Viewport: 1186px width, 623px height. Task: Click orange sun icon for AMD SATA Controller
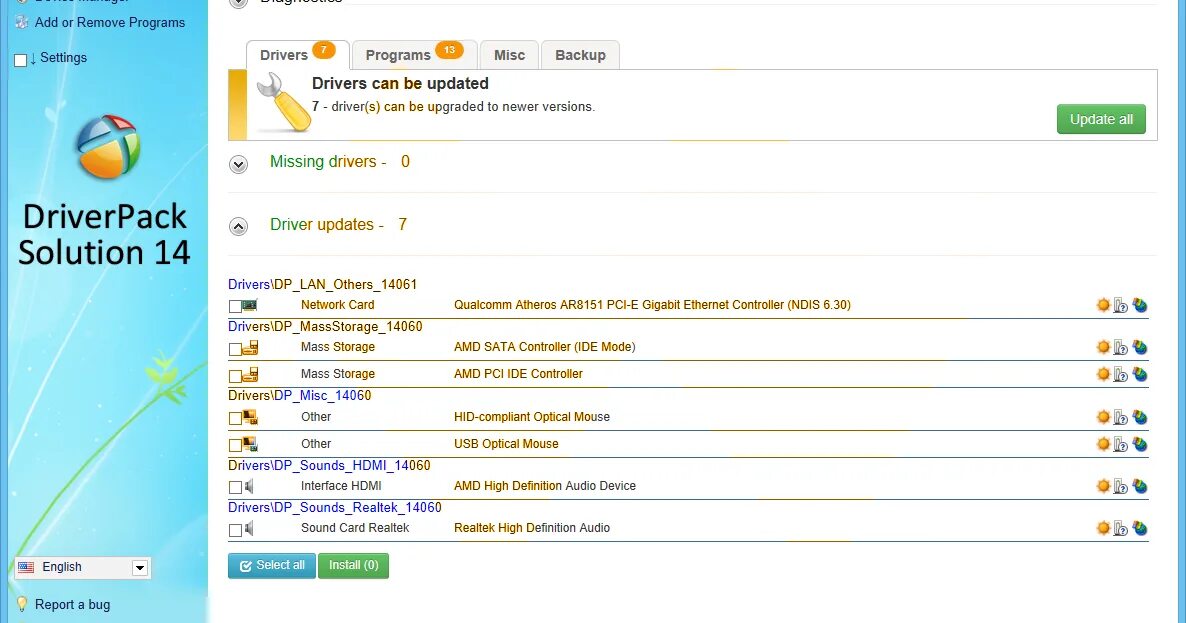tap(1103, 348)
